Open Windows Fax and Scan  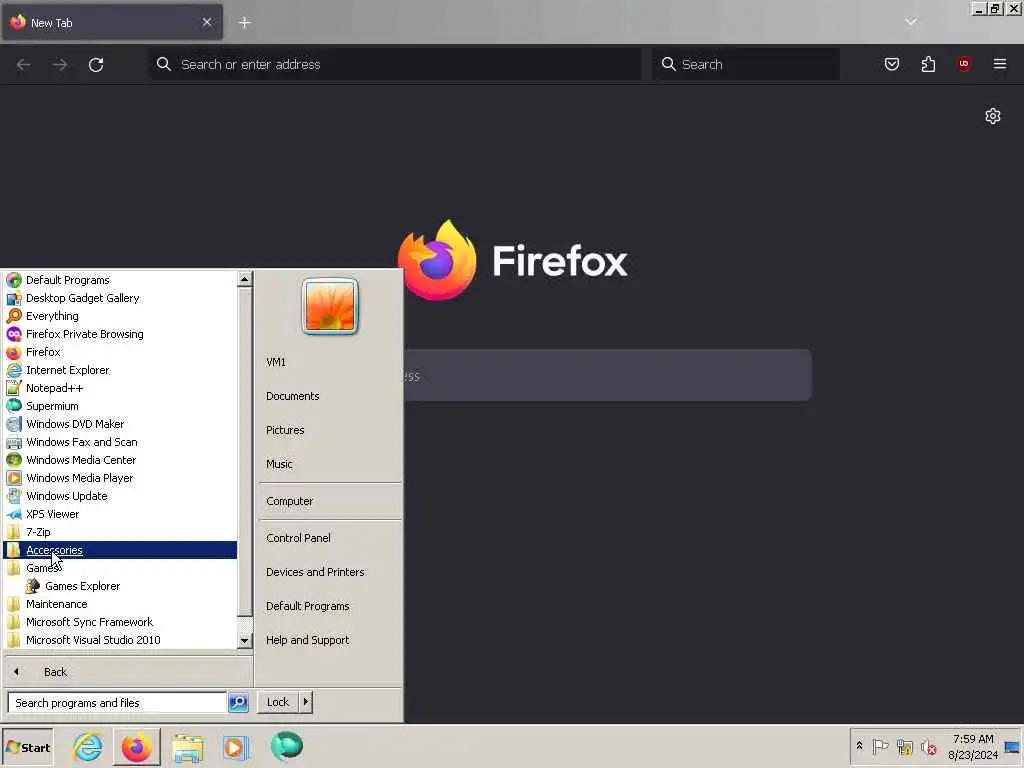[121, 442]
